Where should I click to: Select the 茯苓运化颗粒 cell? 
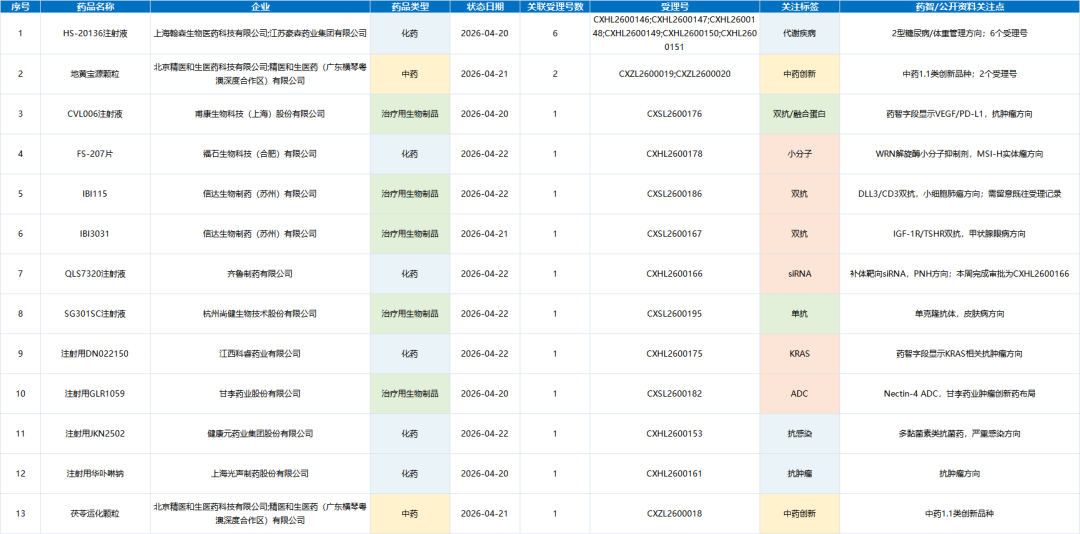(95, 513)
